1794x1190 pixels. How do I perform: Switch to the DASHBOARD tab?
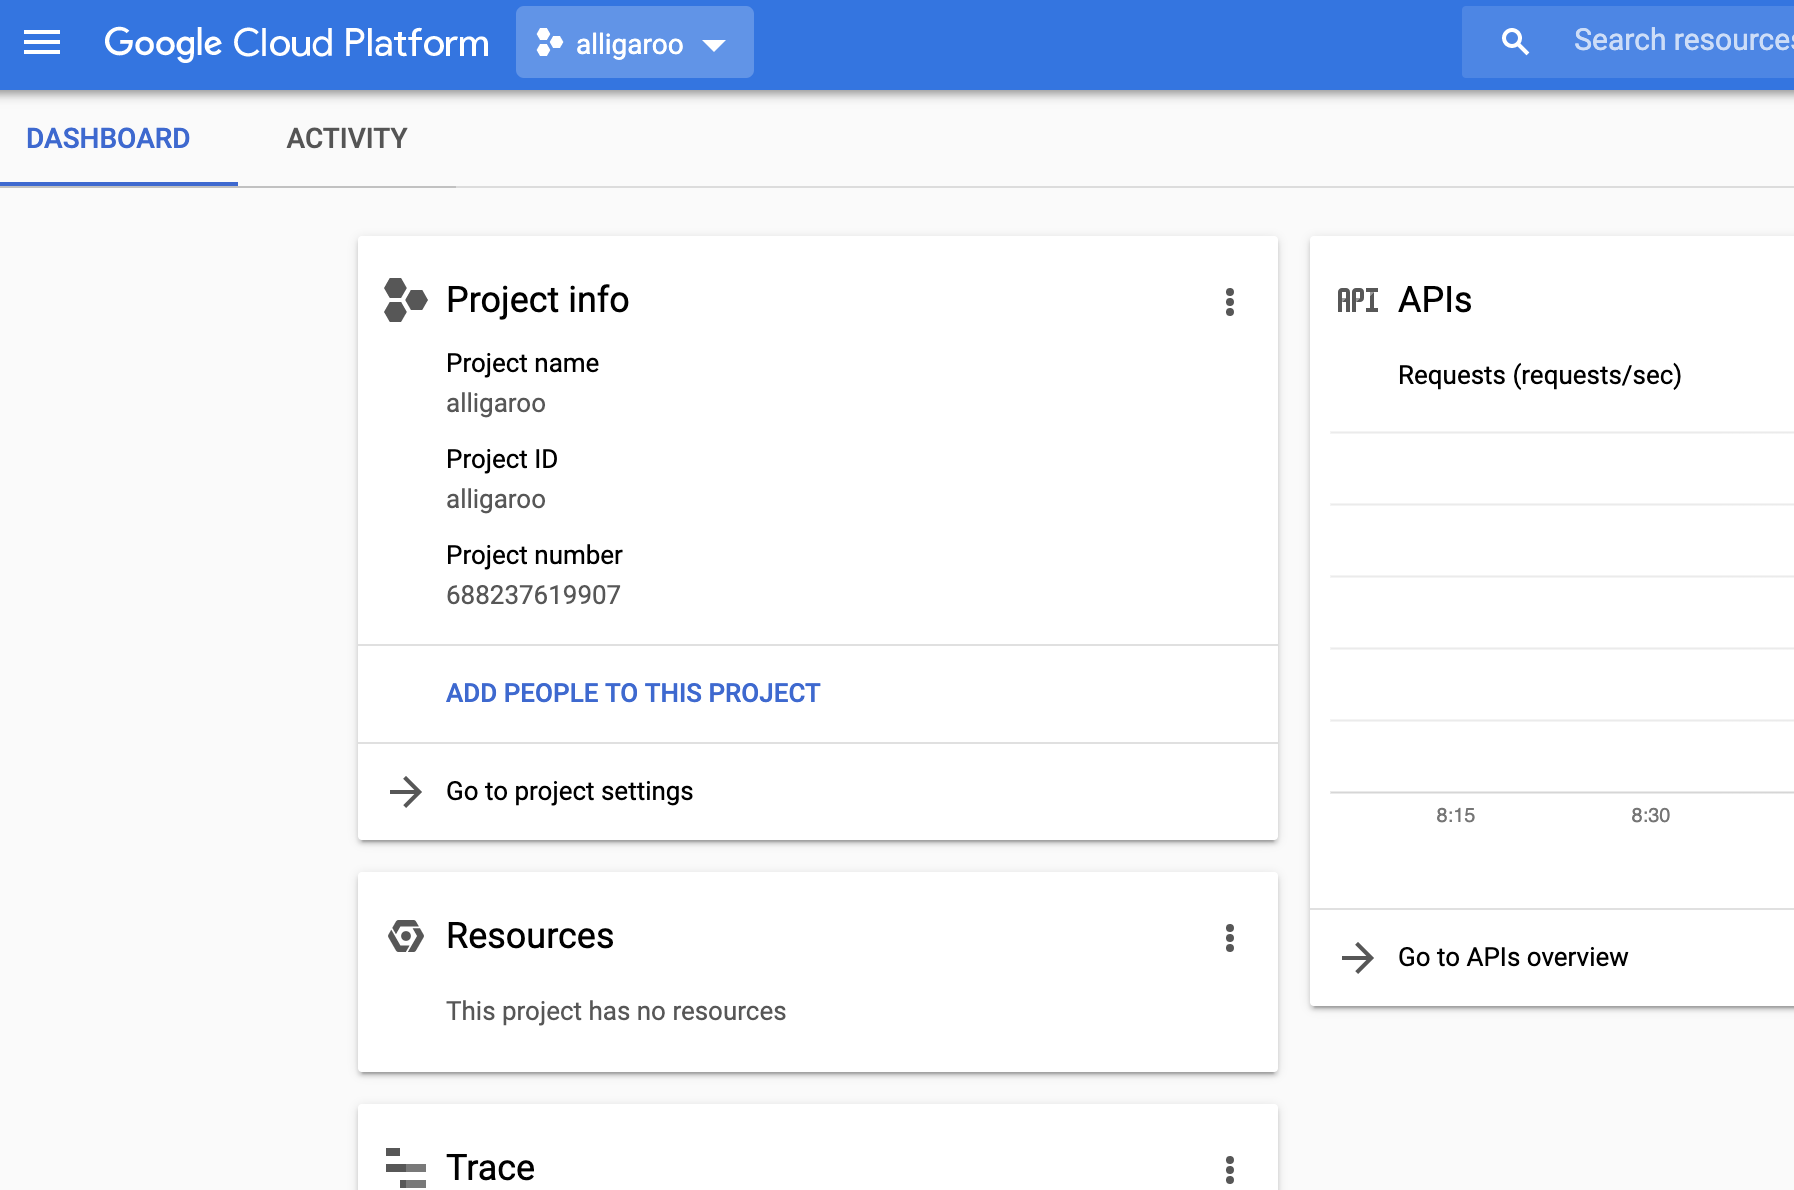point(108,139)
